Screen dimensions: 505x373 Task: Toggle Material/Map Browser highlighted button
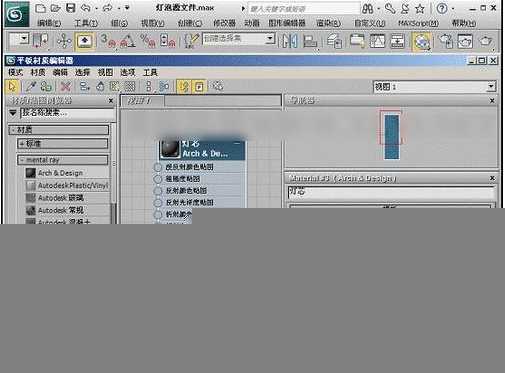184,86
